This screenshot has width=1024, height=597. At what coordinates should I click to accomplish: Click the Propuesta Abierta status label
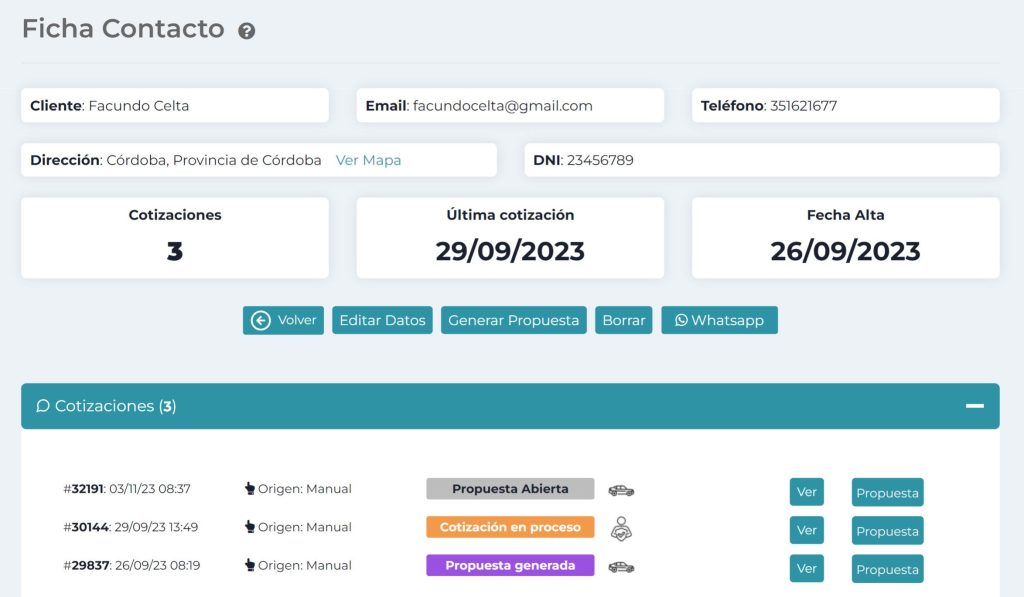[x=510, y=489]
